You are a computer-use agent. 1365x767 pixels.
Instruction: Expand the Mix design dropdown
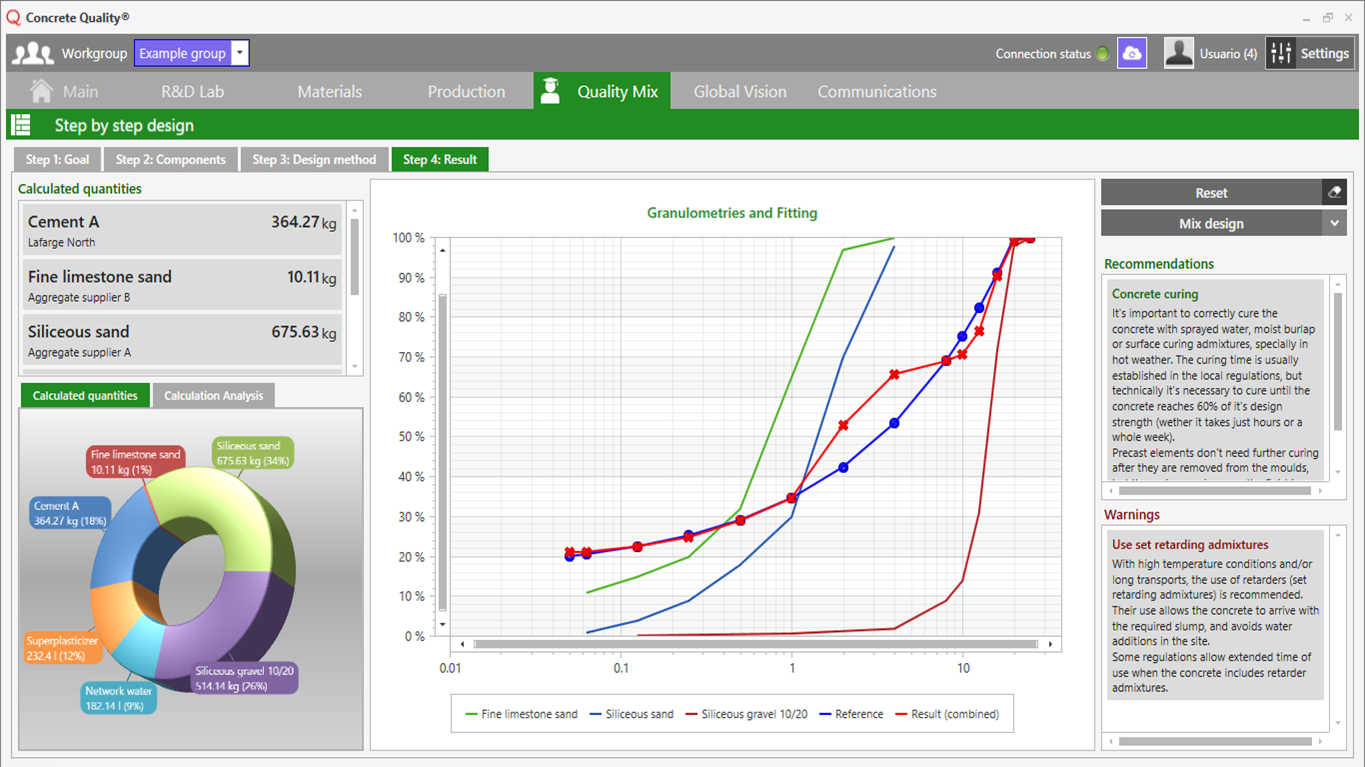click(1335, 223)
